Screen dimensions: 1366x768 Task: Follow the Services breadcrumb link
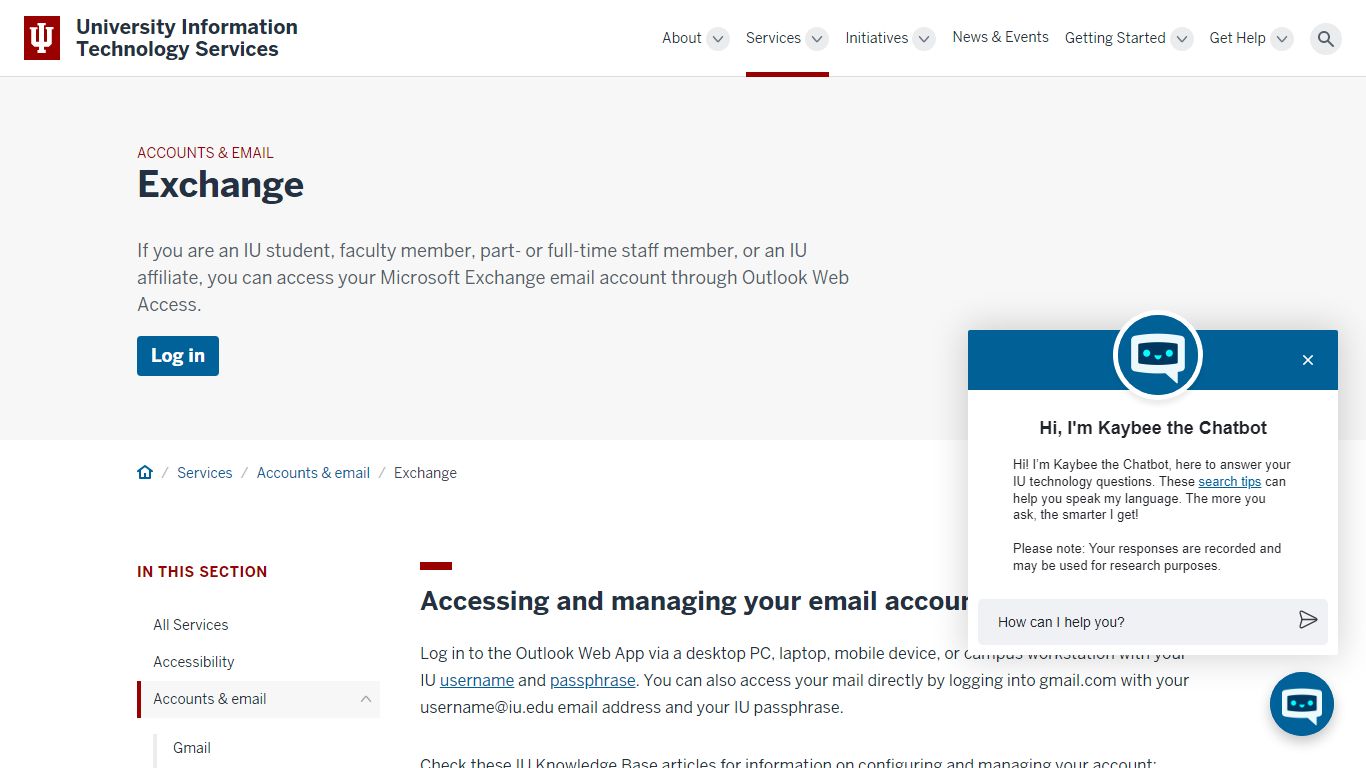tap(205, 473)
